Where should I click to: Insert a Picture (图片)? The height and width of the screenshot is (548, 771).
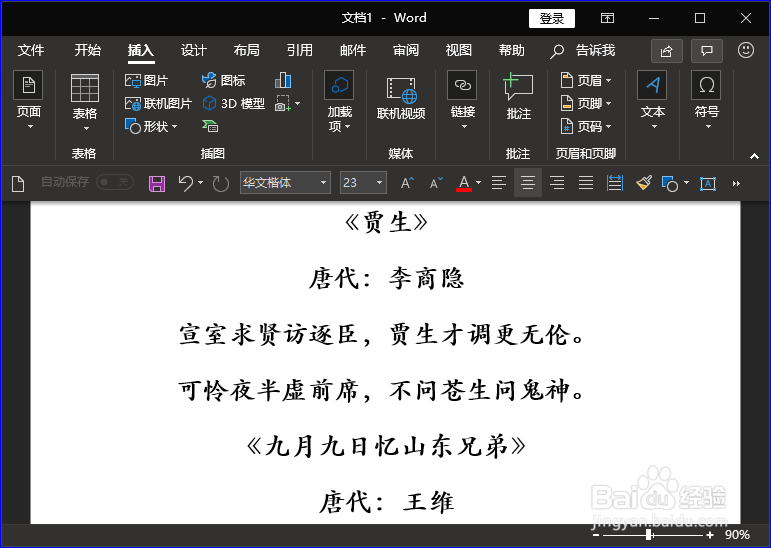tap(147, 81)
